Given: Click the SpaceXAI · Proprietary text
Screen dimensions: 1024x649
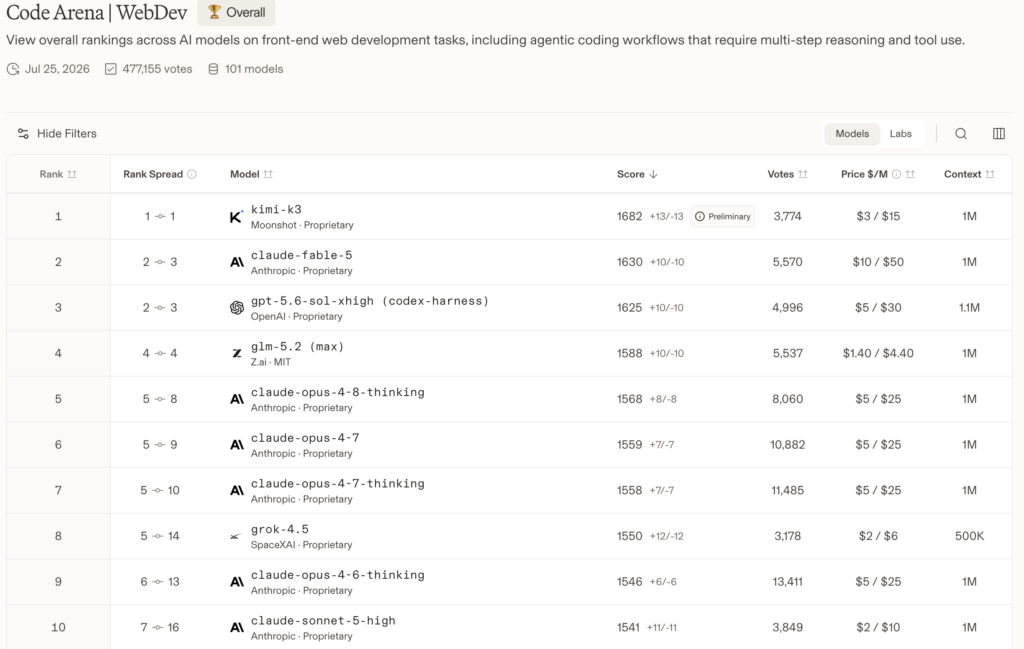Looking at the screenshot, I should [x=301, y=545].
